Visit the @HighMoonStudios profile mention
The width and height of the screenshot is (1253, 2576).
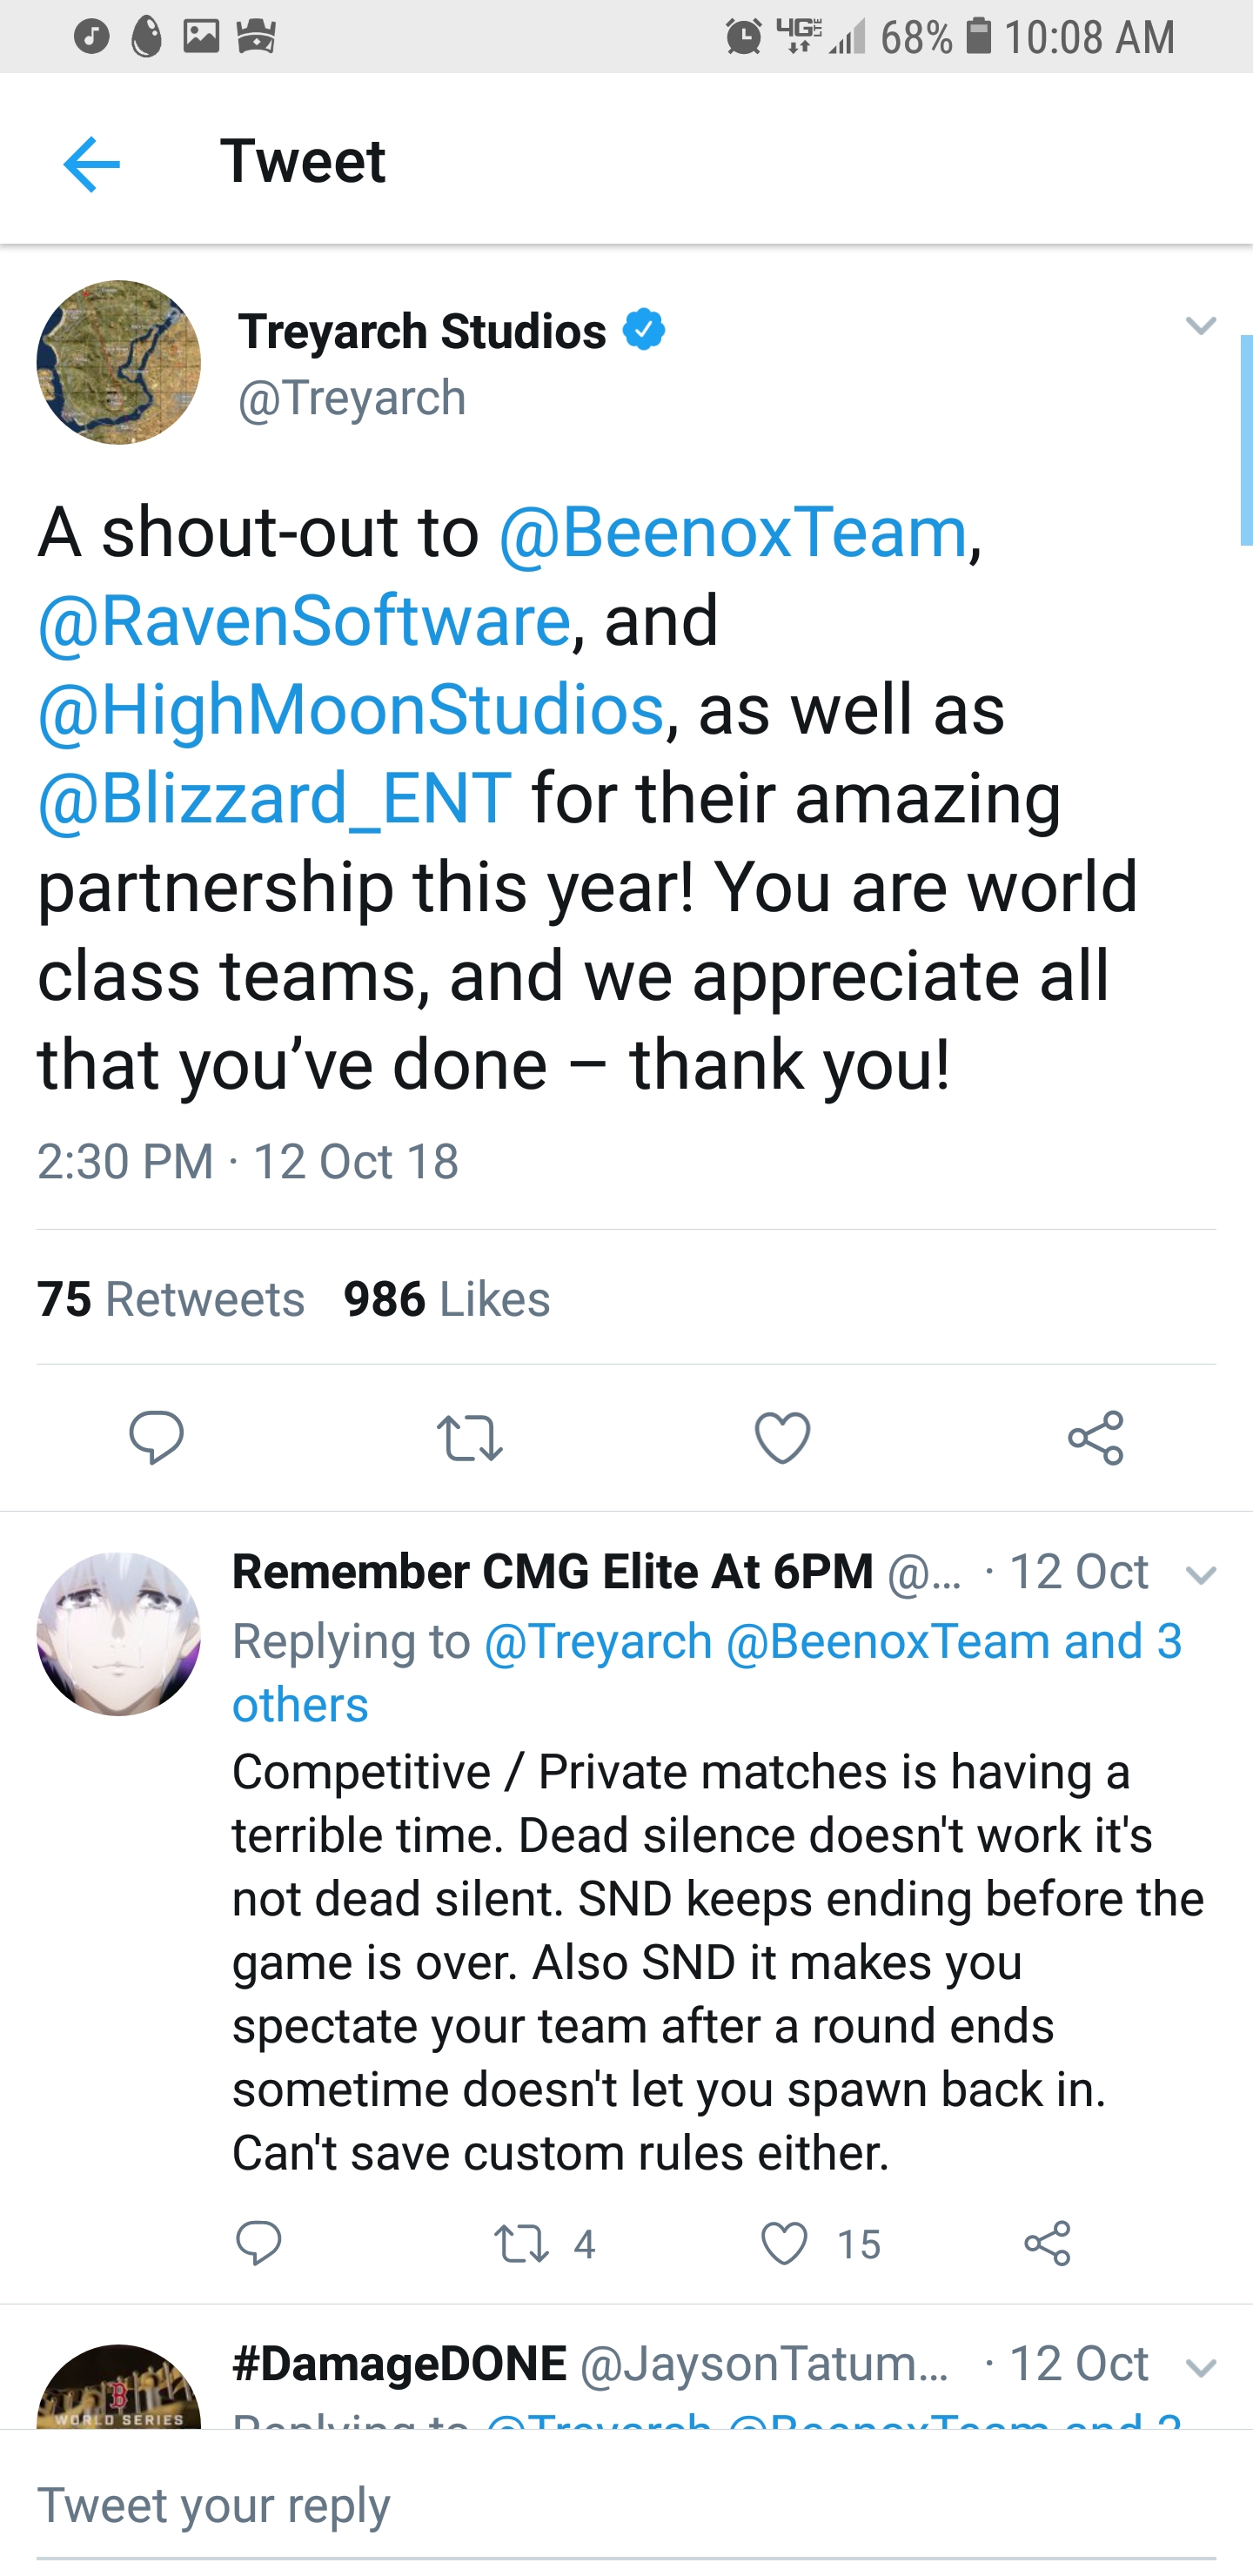point(351,710)
